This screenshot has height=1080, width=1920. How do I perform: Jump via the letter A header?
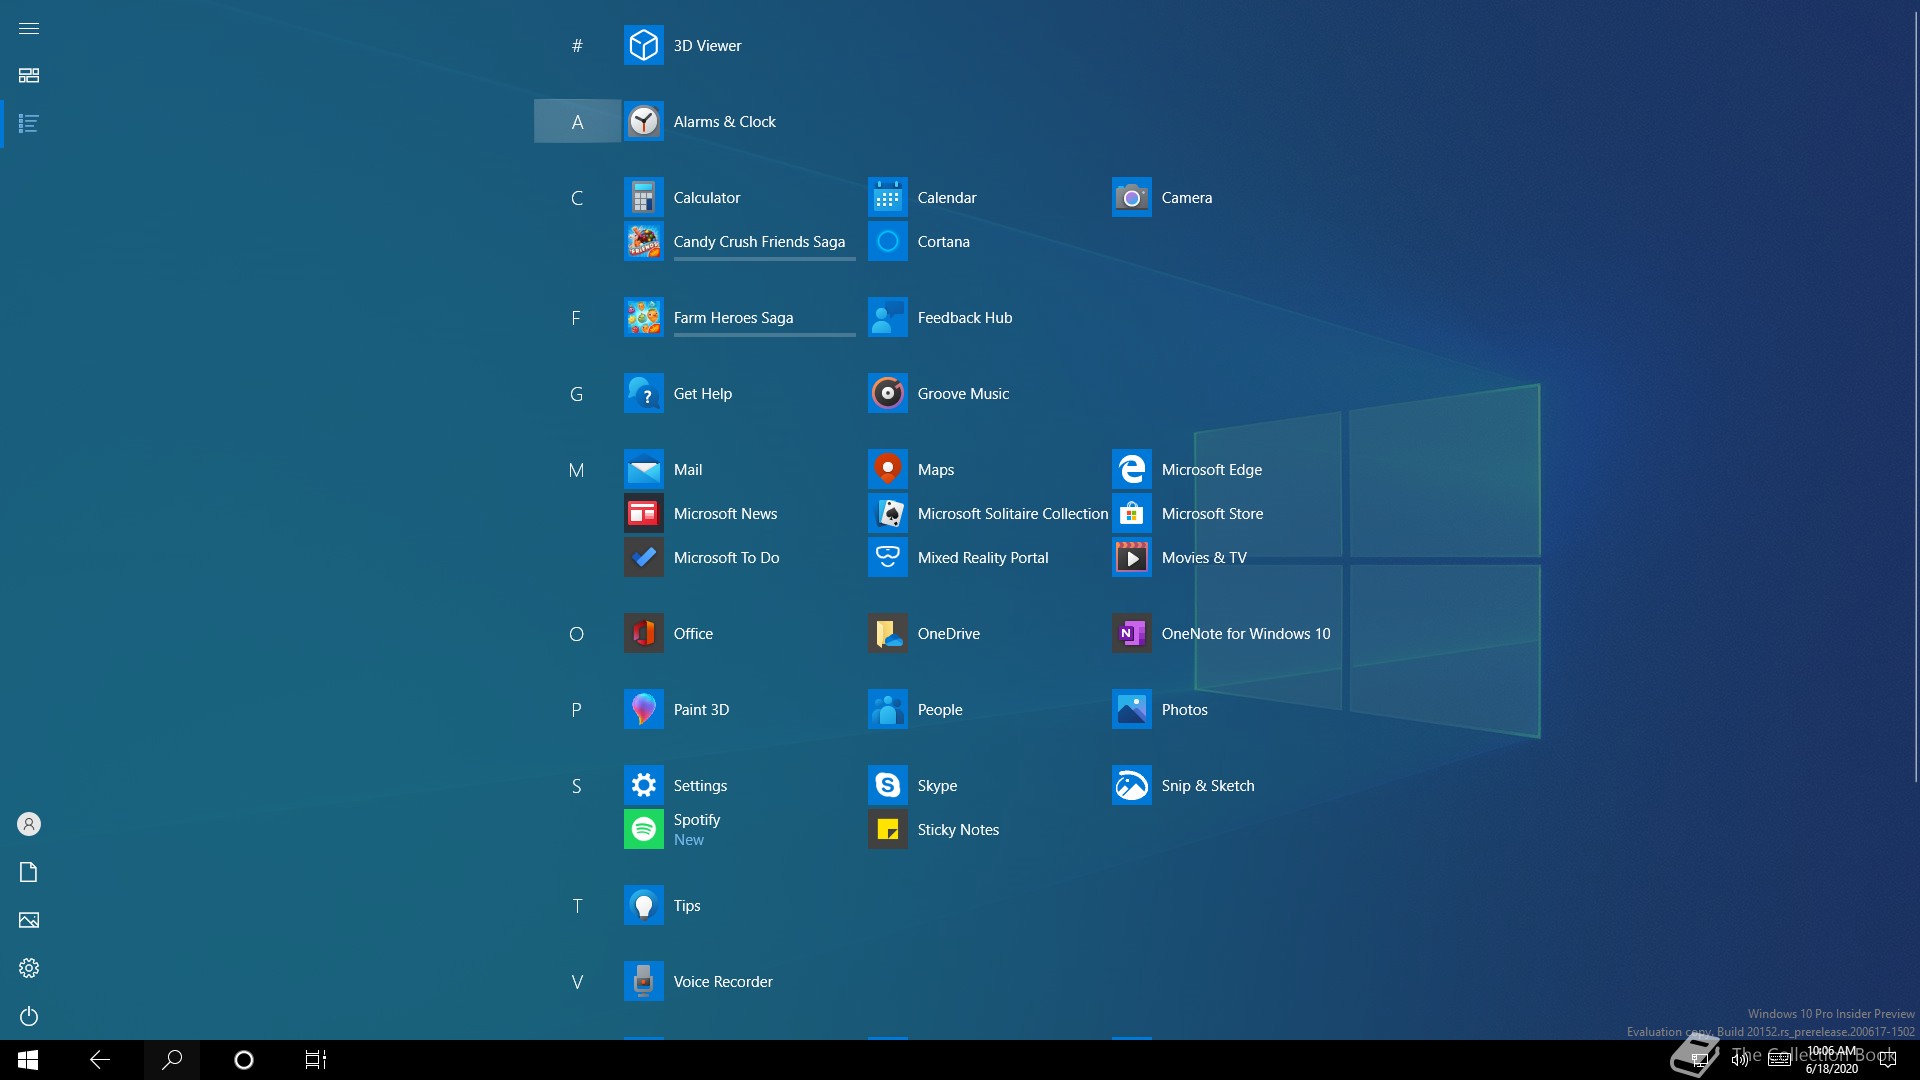(x=577, y=122)
